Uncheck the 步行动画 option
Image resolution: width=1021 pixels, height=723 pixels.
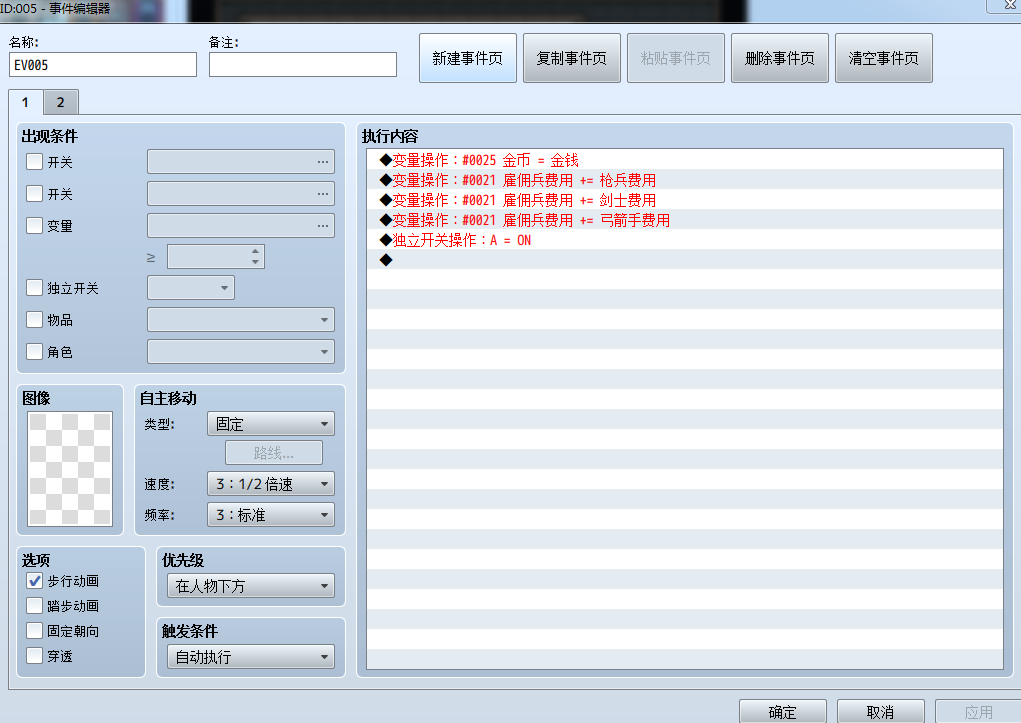(x=35, y=580)
